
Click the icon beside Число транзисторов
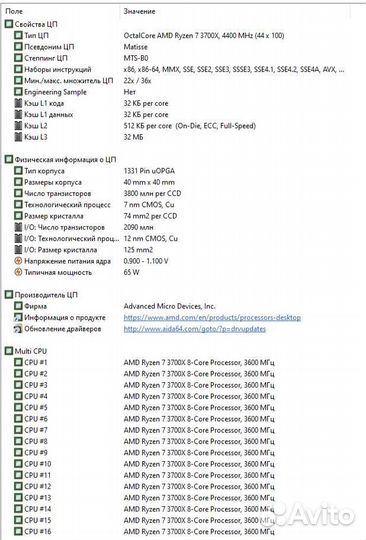[x=18, y=193]
